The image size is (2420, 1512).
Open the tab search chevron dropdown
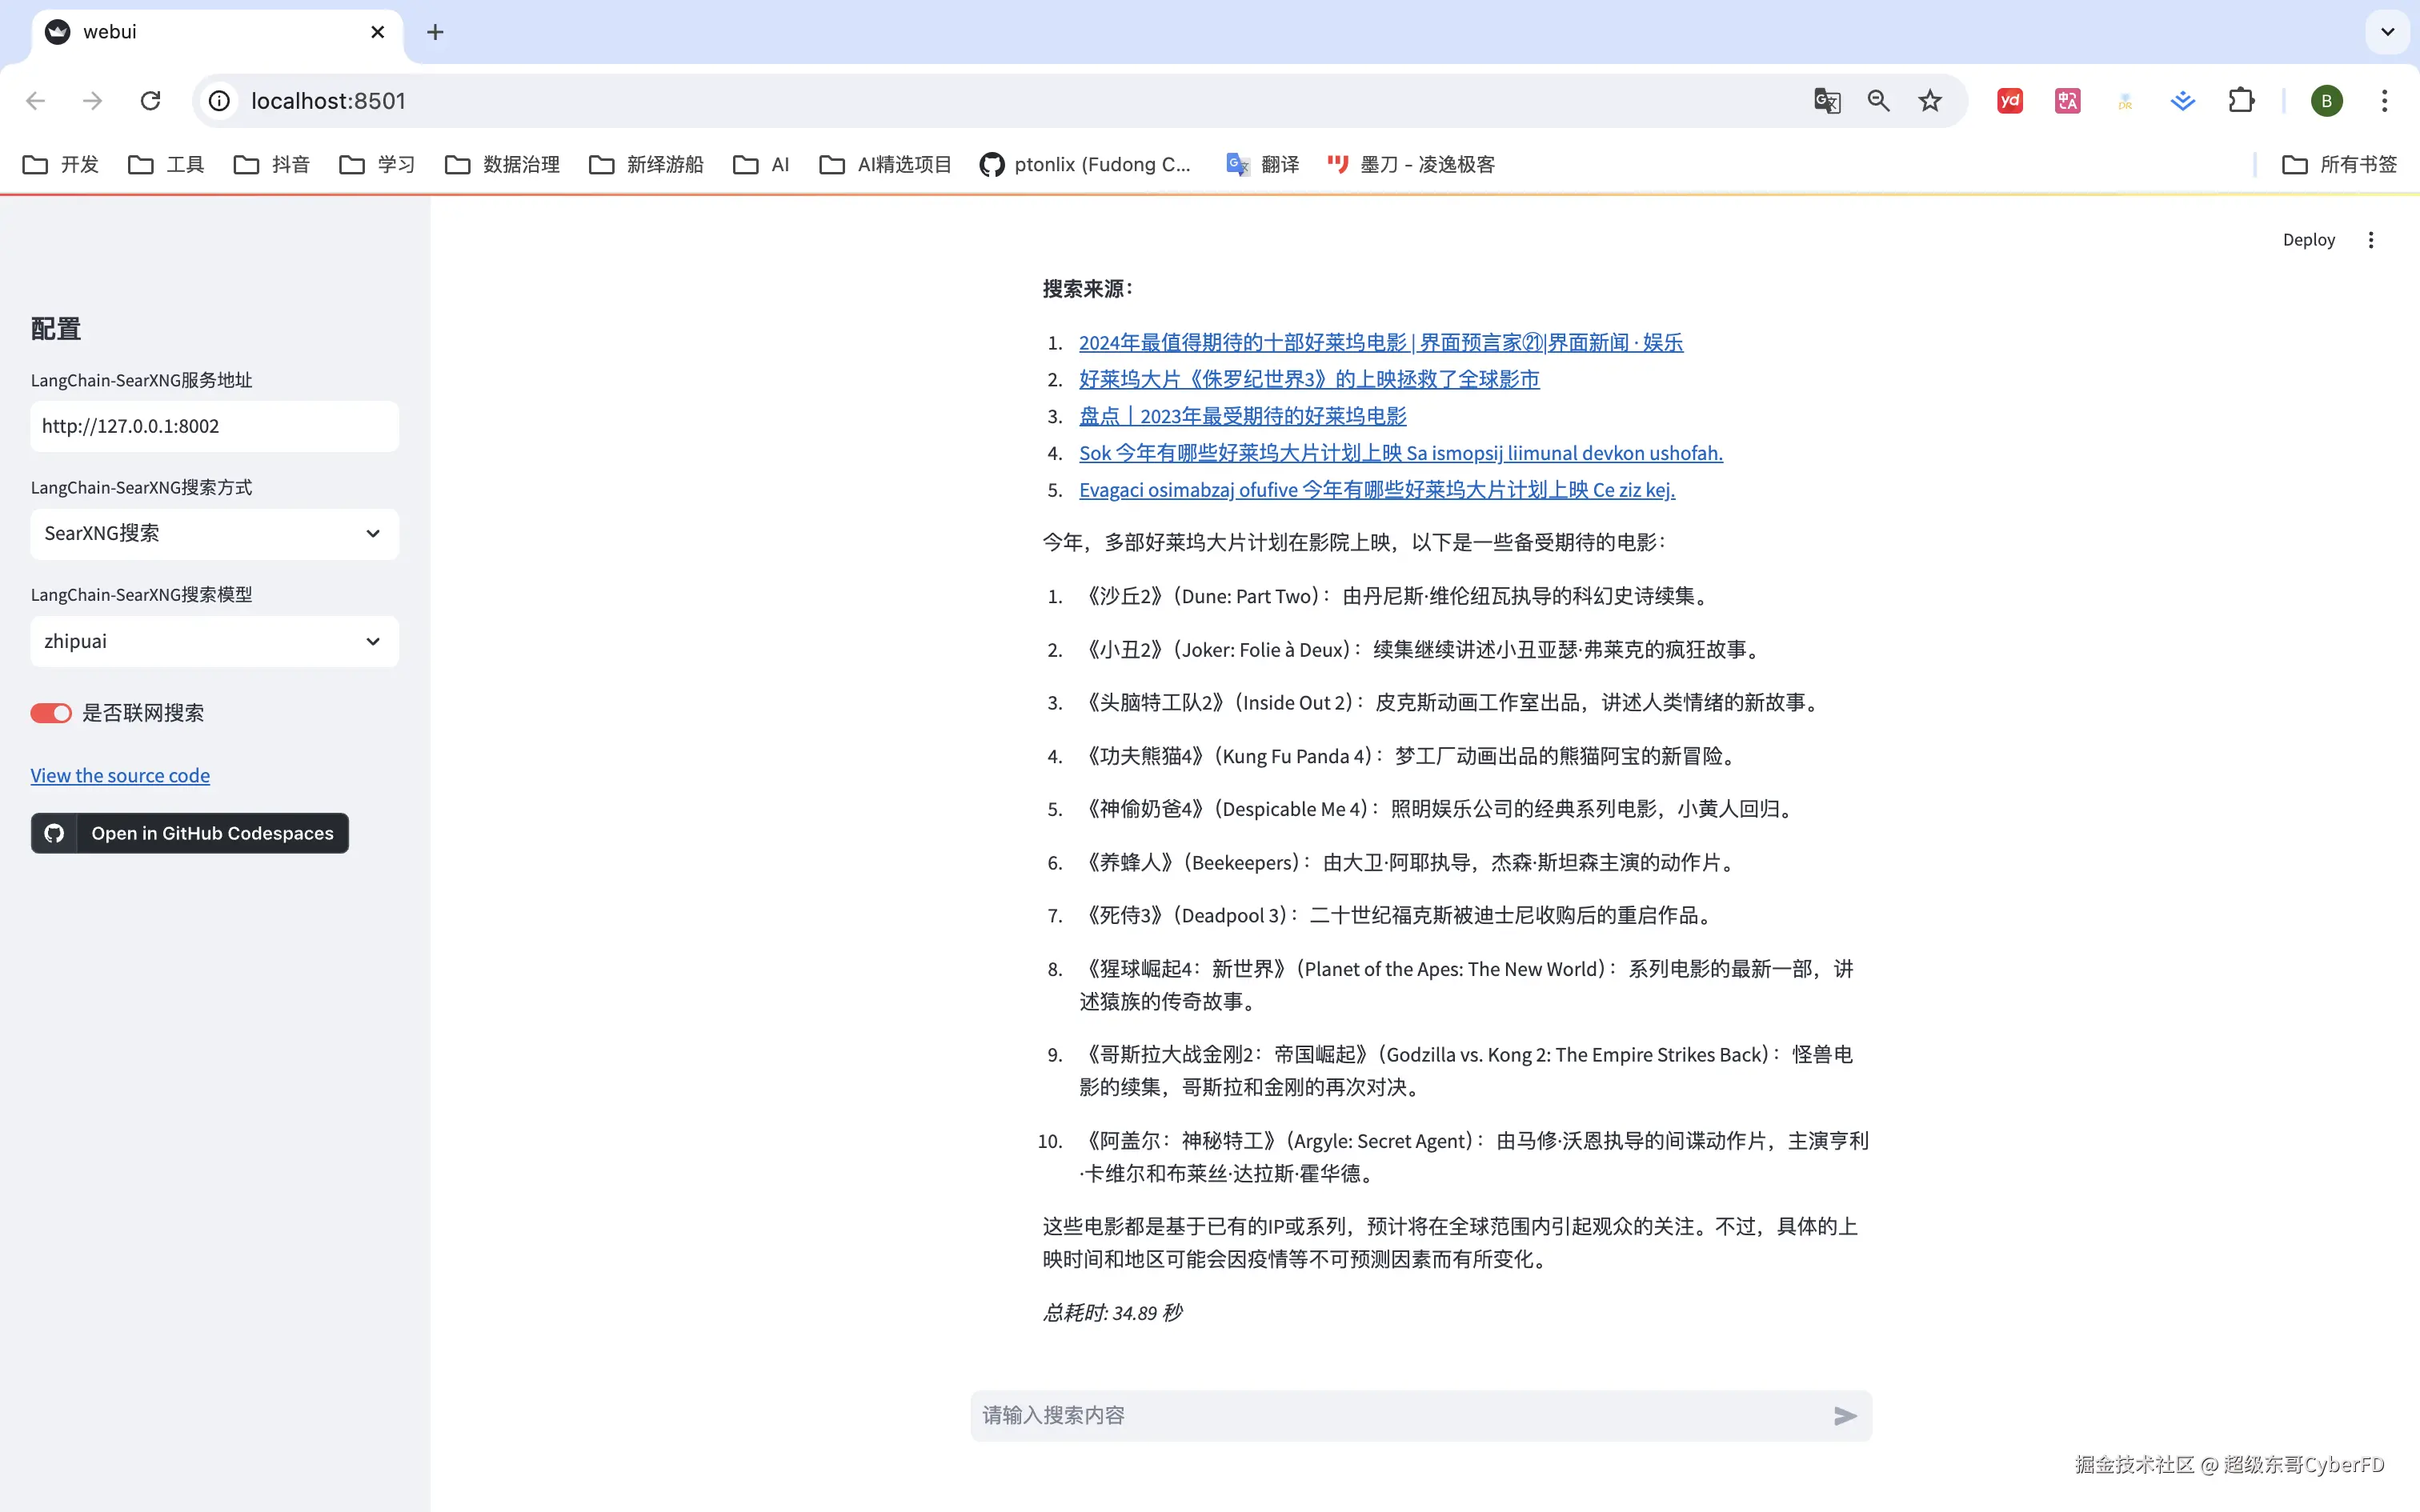[x=2387, y=32]
